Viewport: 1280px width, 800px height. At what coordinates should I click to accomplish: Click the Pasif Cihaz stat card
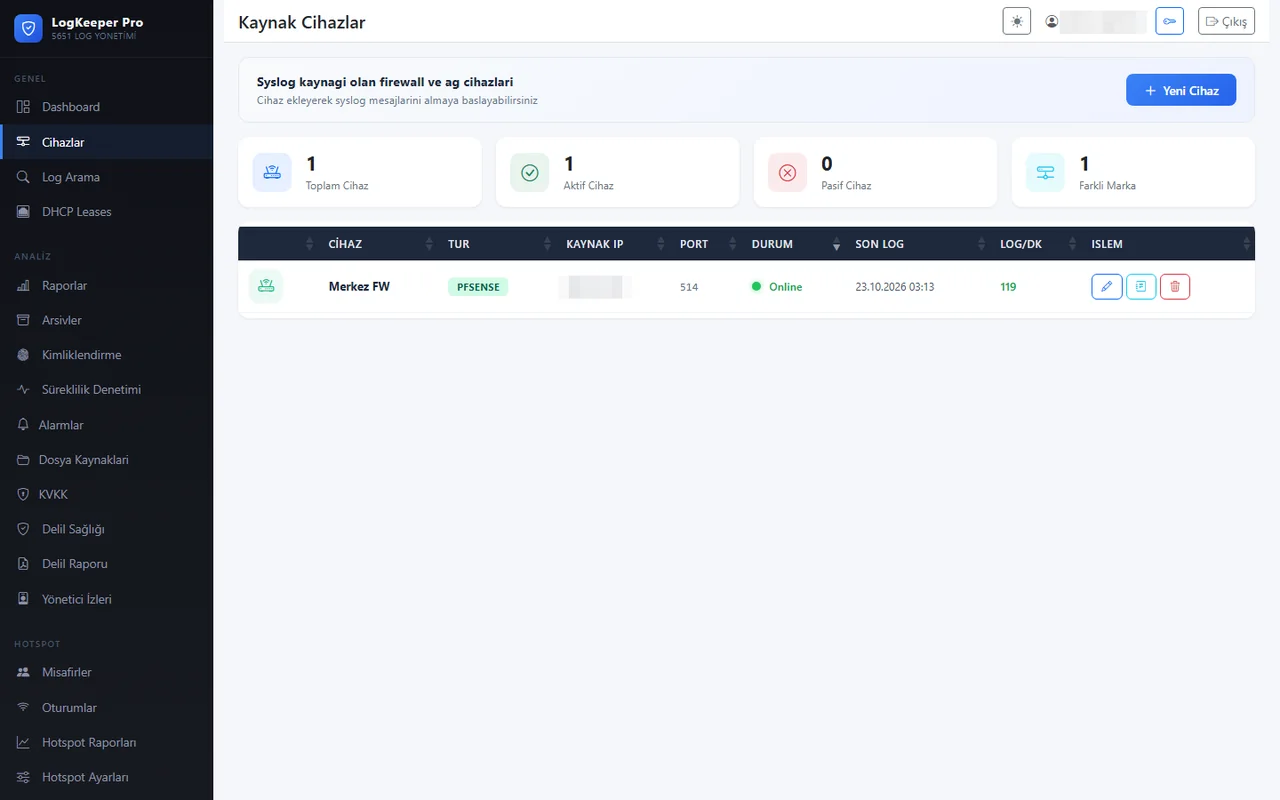point(875,172)
